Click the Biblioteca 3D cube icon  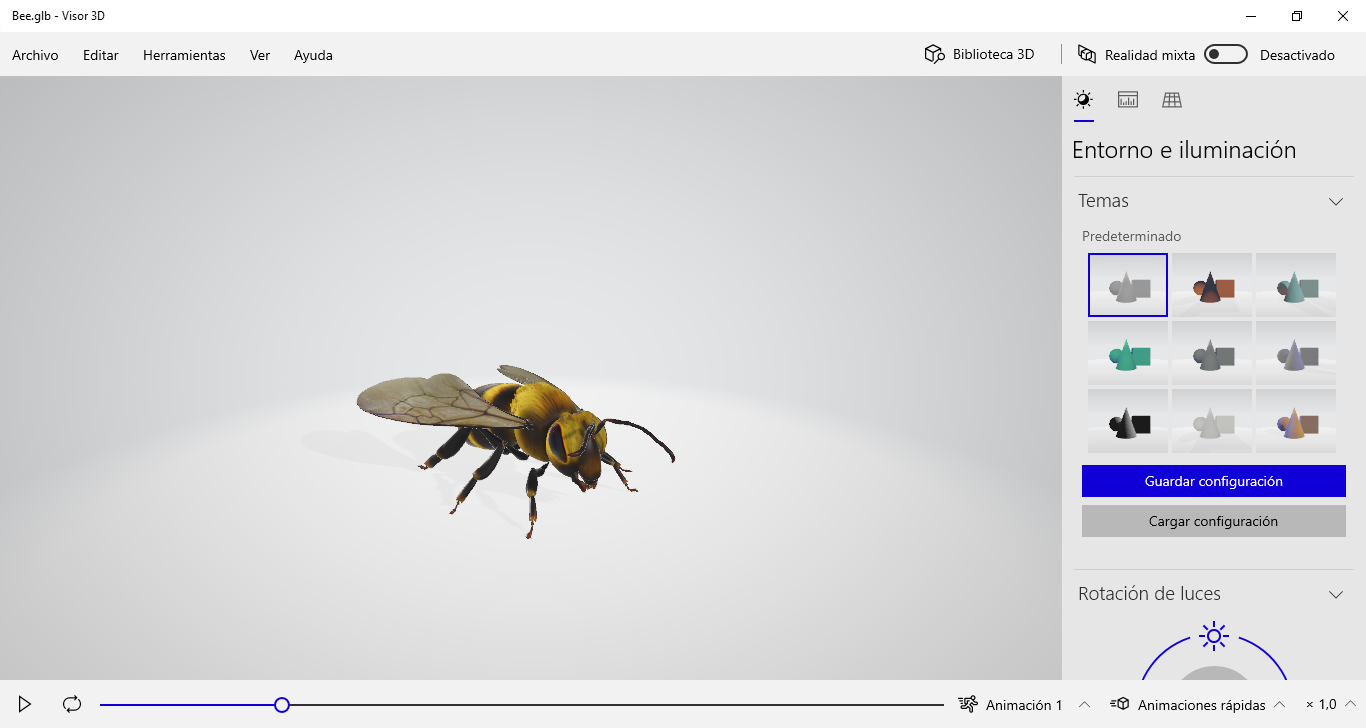[934, 54]
